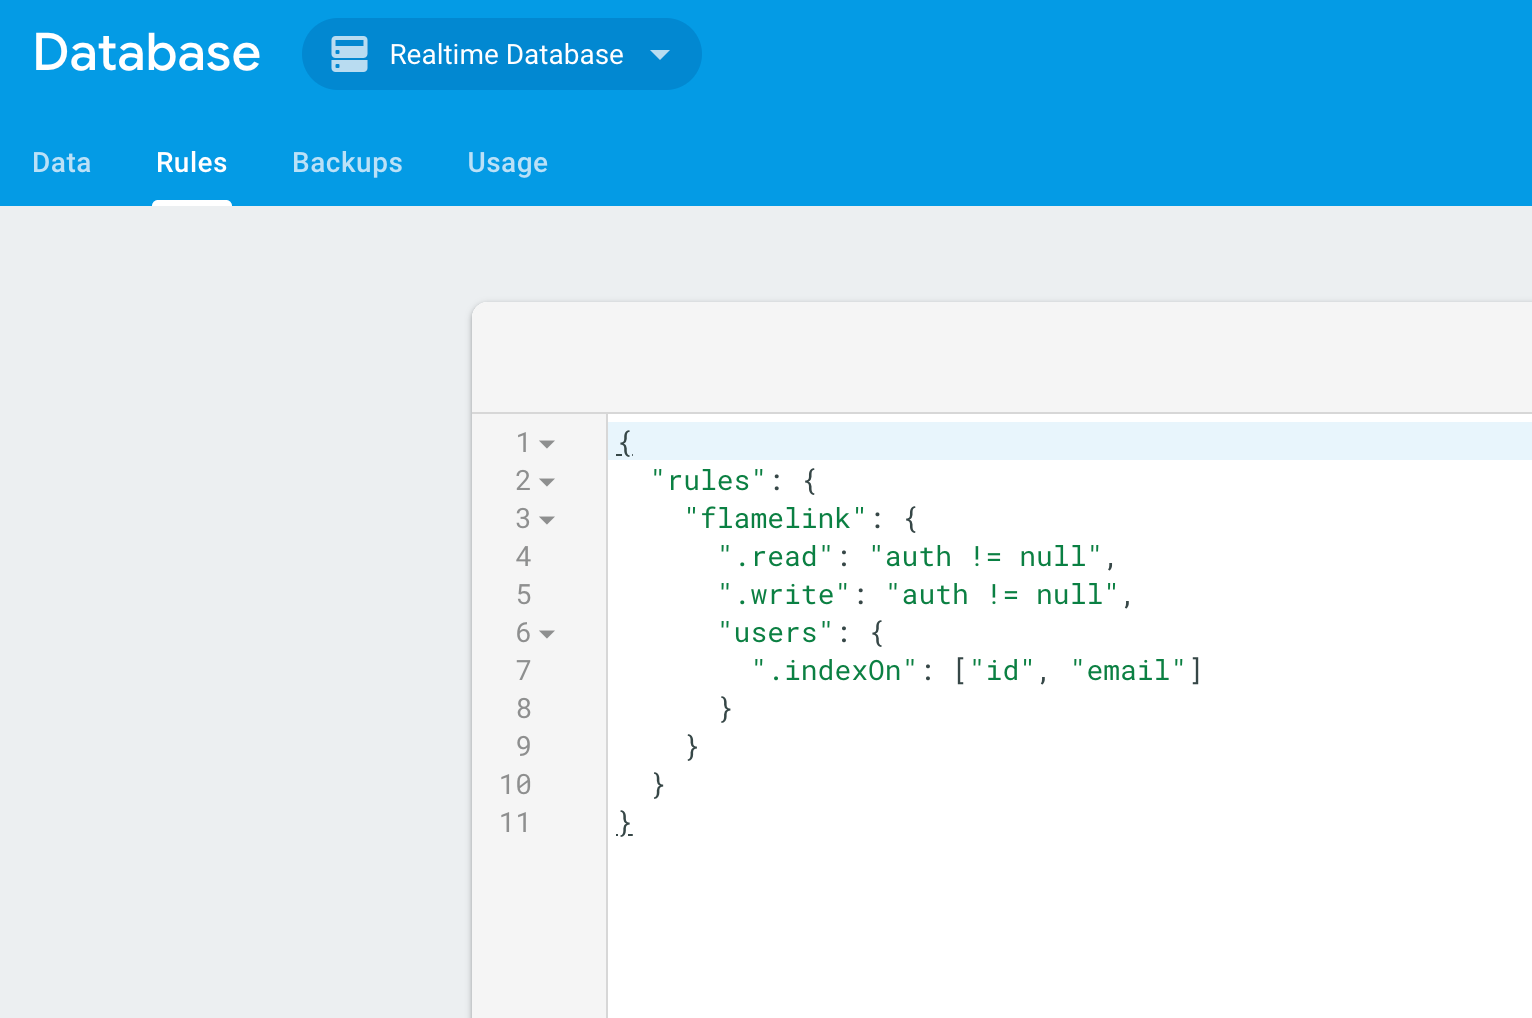The image size is (1532, 1018).
Task: Open the Backups tab
Action: point(347,162)
